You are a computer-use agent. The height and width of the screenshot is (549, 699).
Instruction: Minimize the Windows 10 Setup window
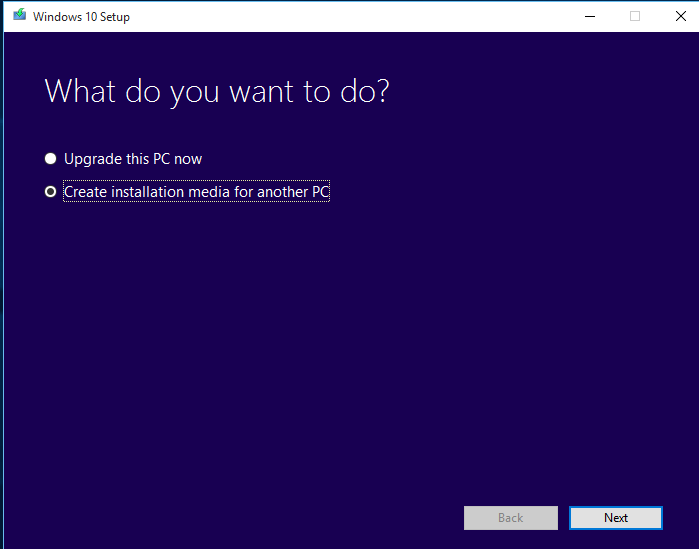[590, 16]
